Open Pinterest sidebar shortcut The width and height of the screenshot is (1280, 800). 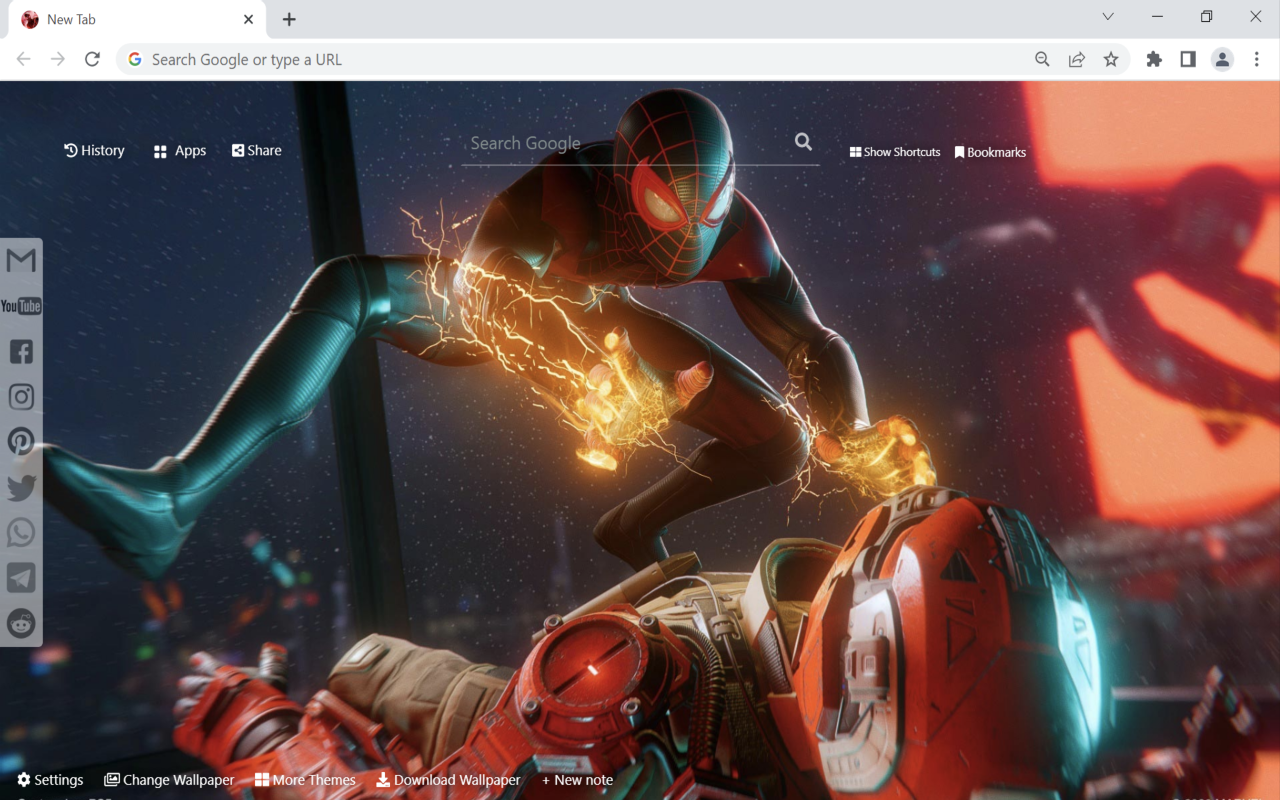point(21,442)
